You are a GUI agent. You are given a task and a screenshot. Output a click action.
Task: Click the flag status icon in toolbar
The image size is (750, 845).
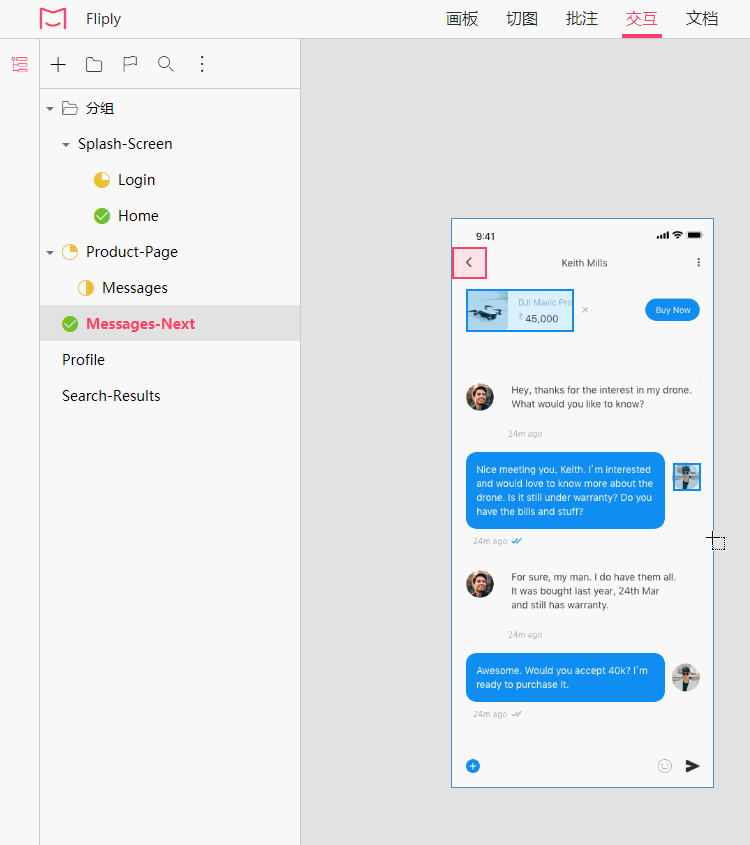130,65
